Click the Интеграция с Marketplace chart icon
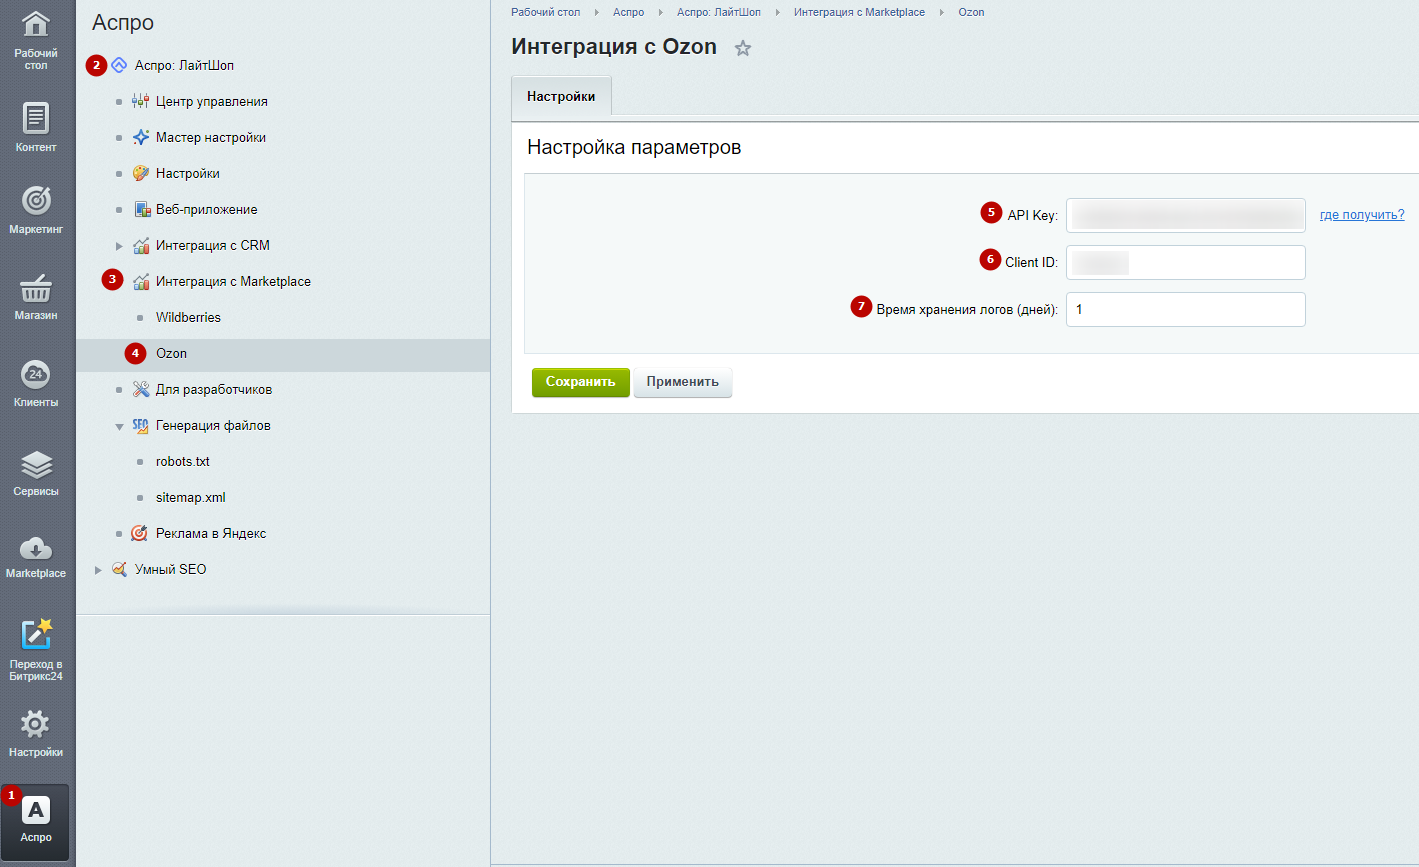 [x=140, y=282]
